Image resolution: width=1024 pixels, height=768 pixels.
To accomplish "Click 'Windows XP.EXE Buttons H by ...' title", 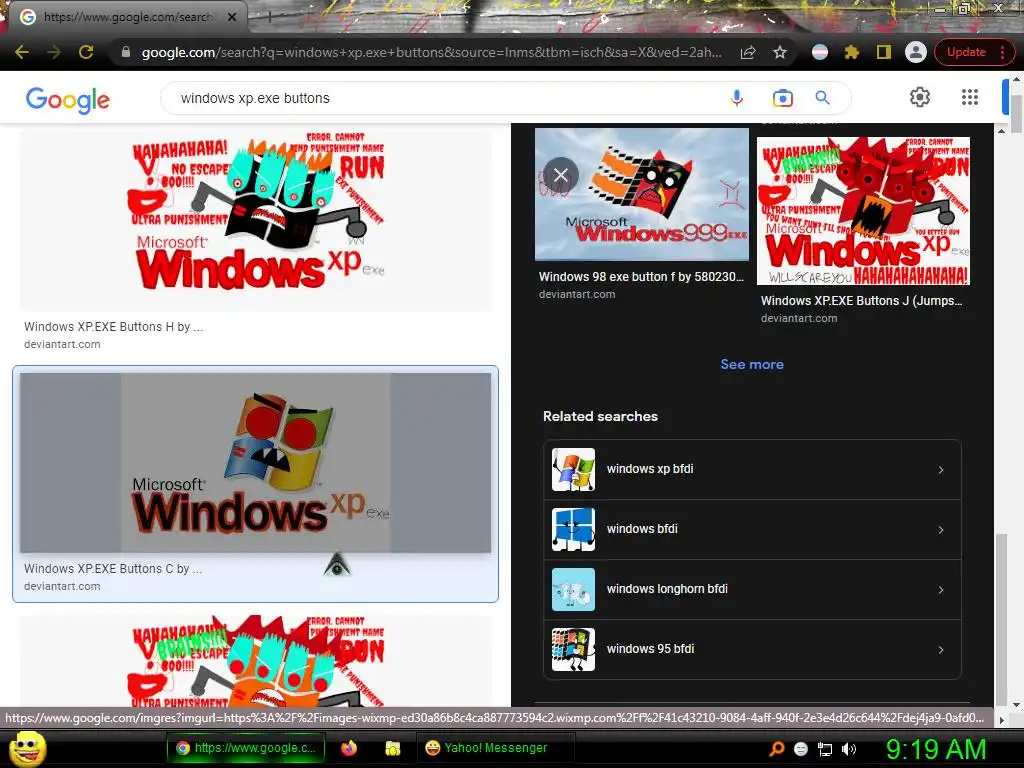I will click(114, 327).
